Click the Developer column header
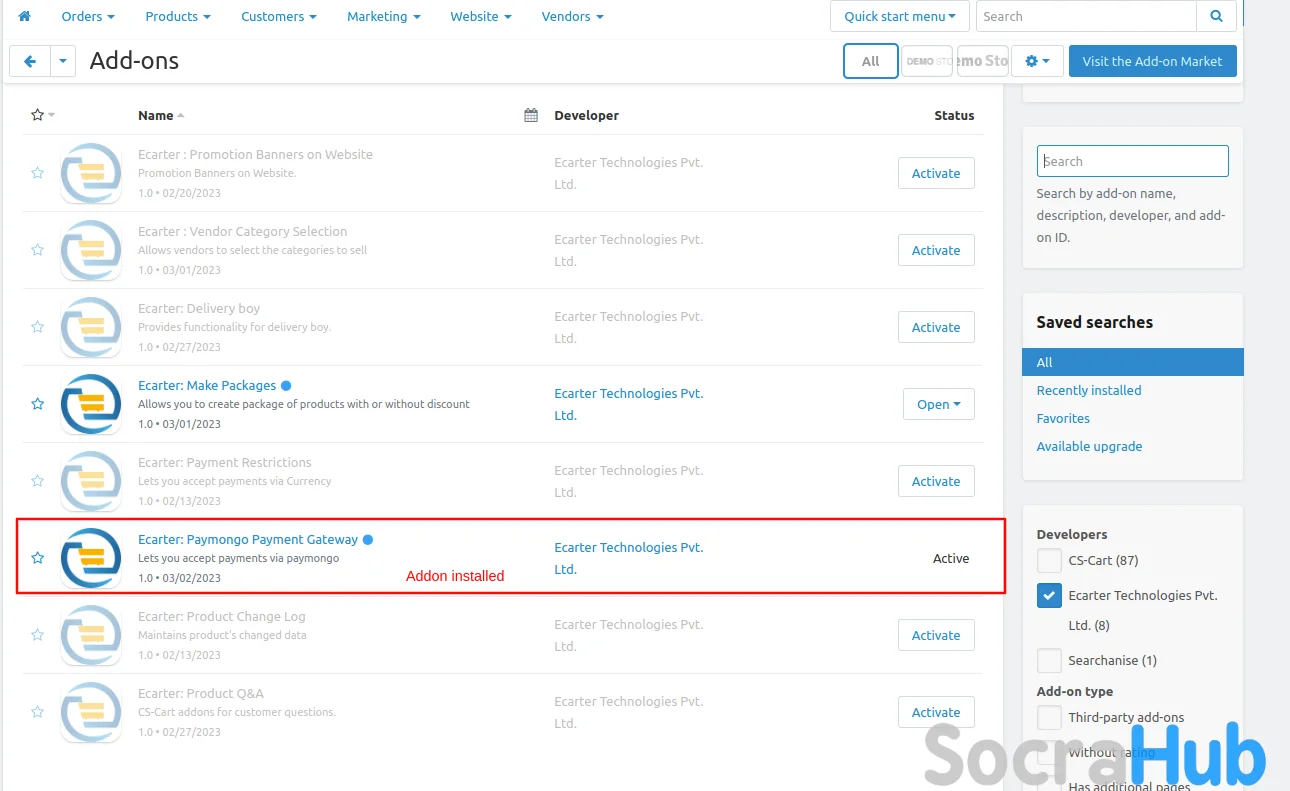 pyautogui.click(x=587, y=115)
